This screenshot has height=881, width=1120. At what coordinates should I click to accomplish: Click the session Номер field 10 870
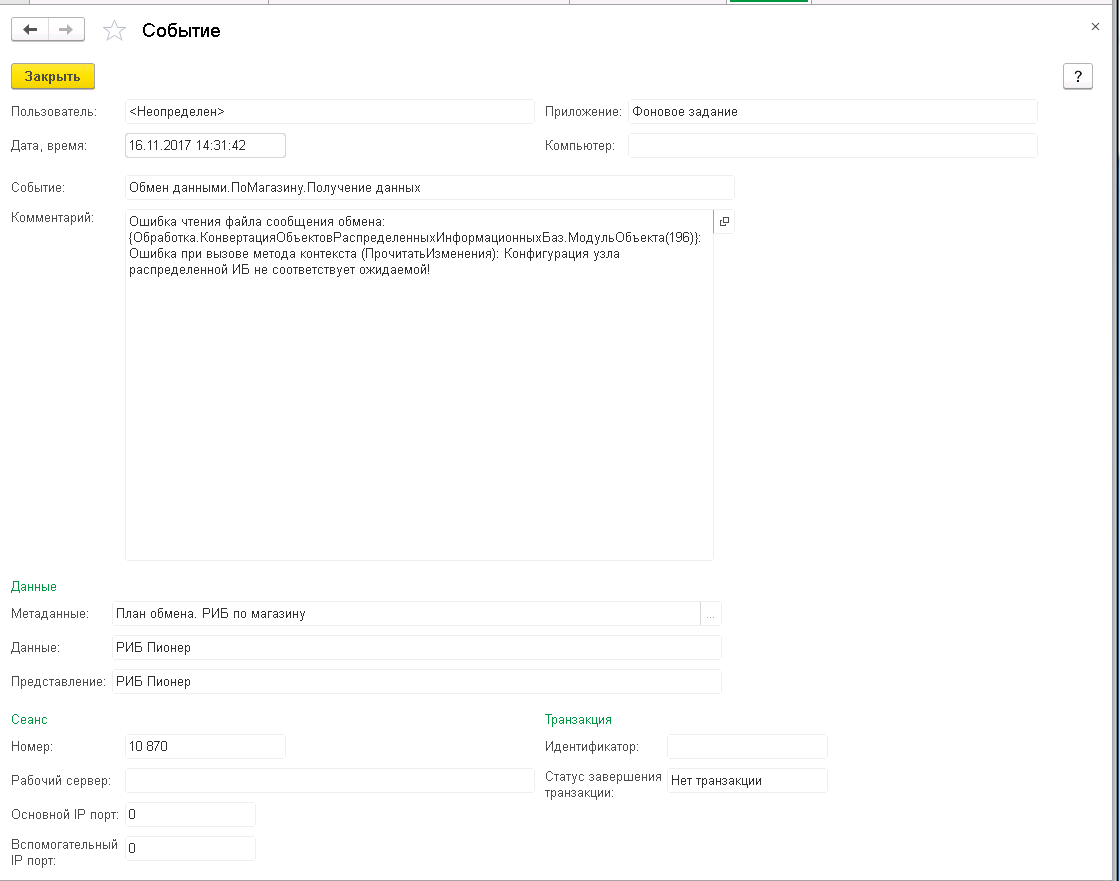click(x=205, y=747)
